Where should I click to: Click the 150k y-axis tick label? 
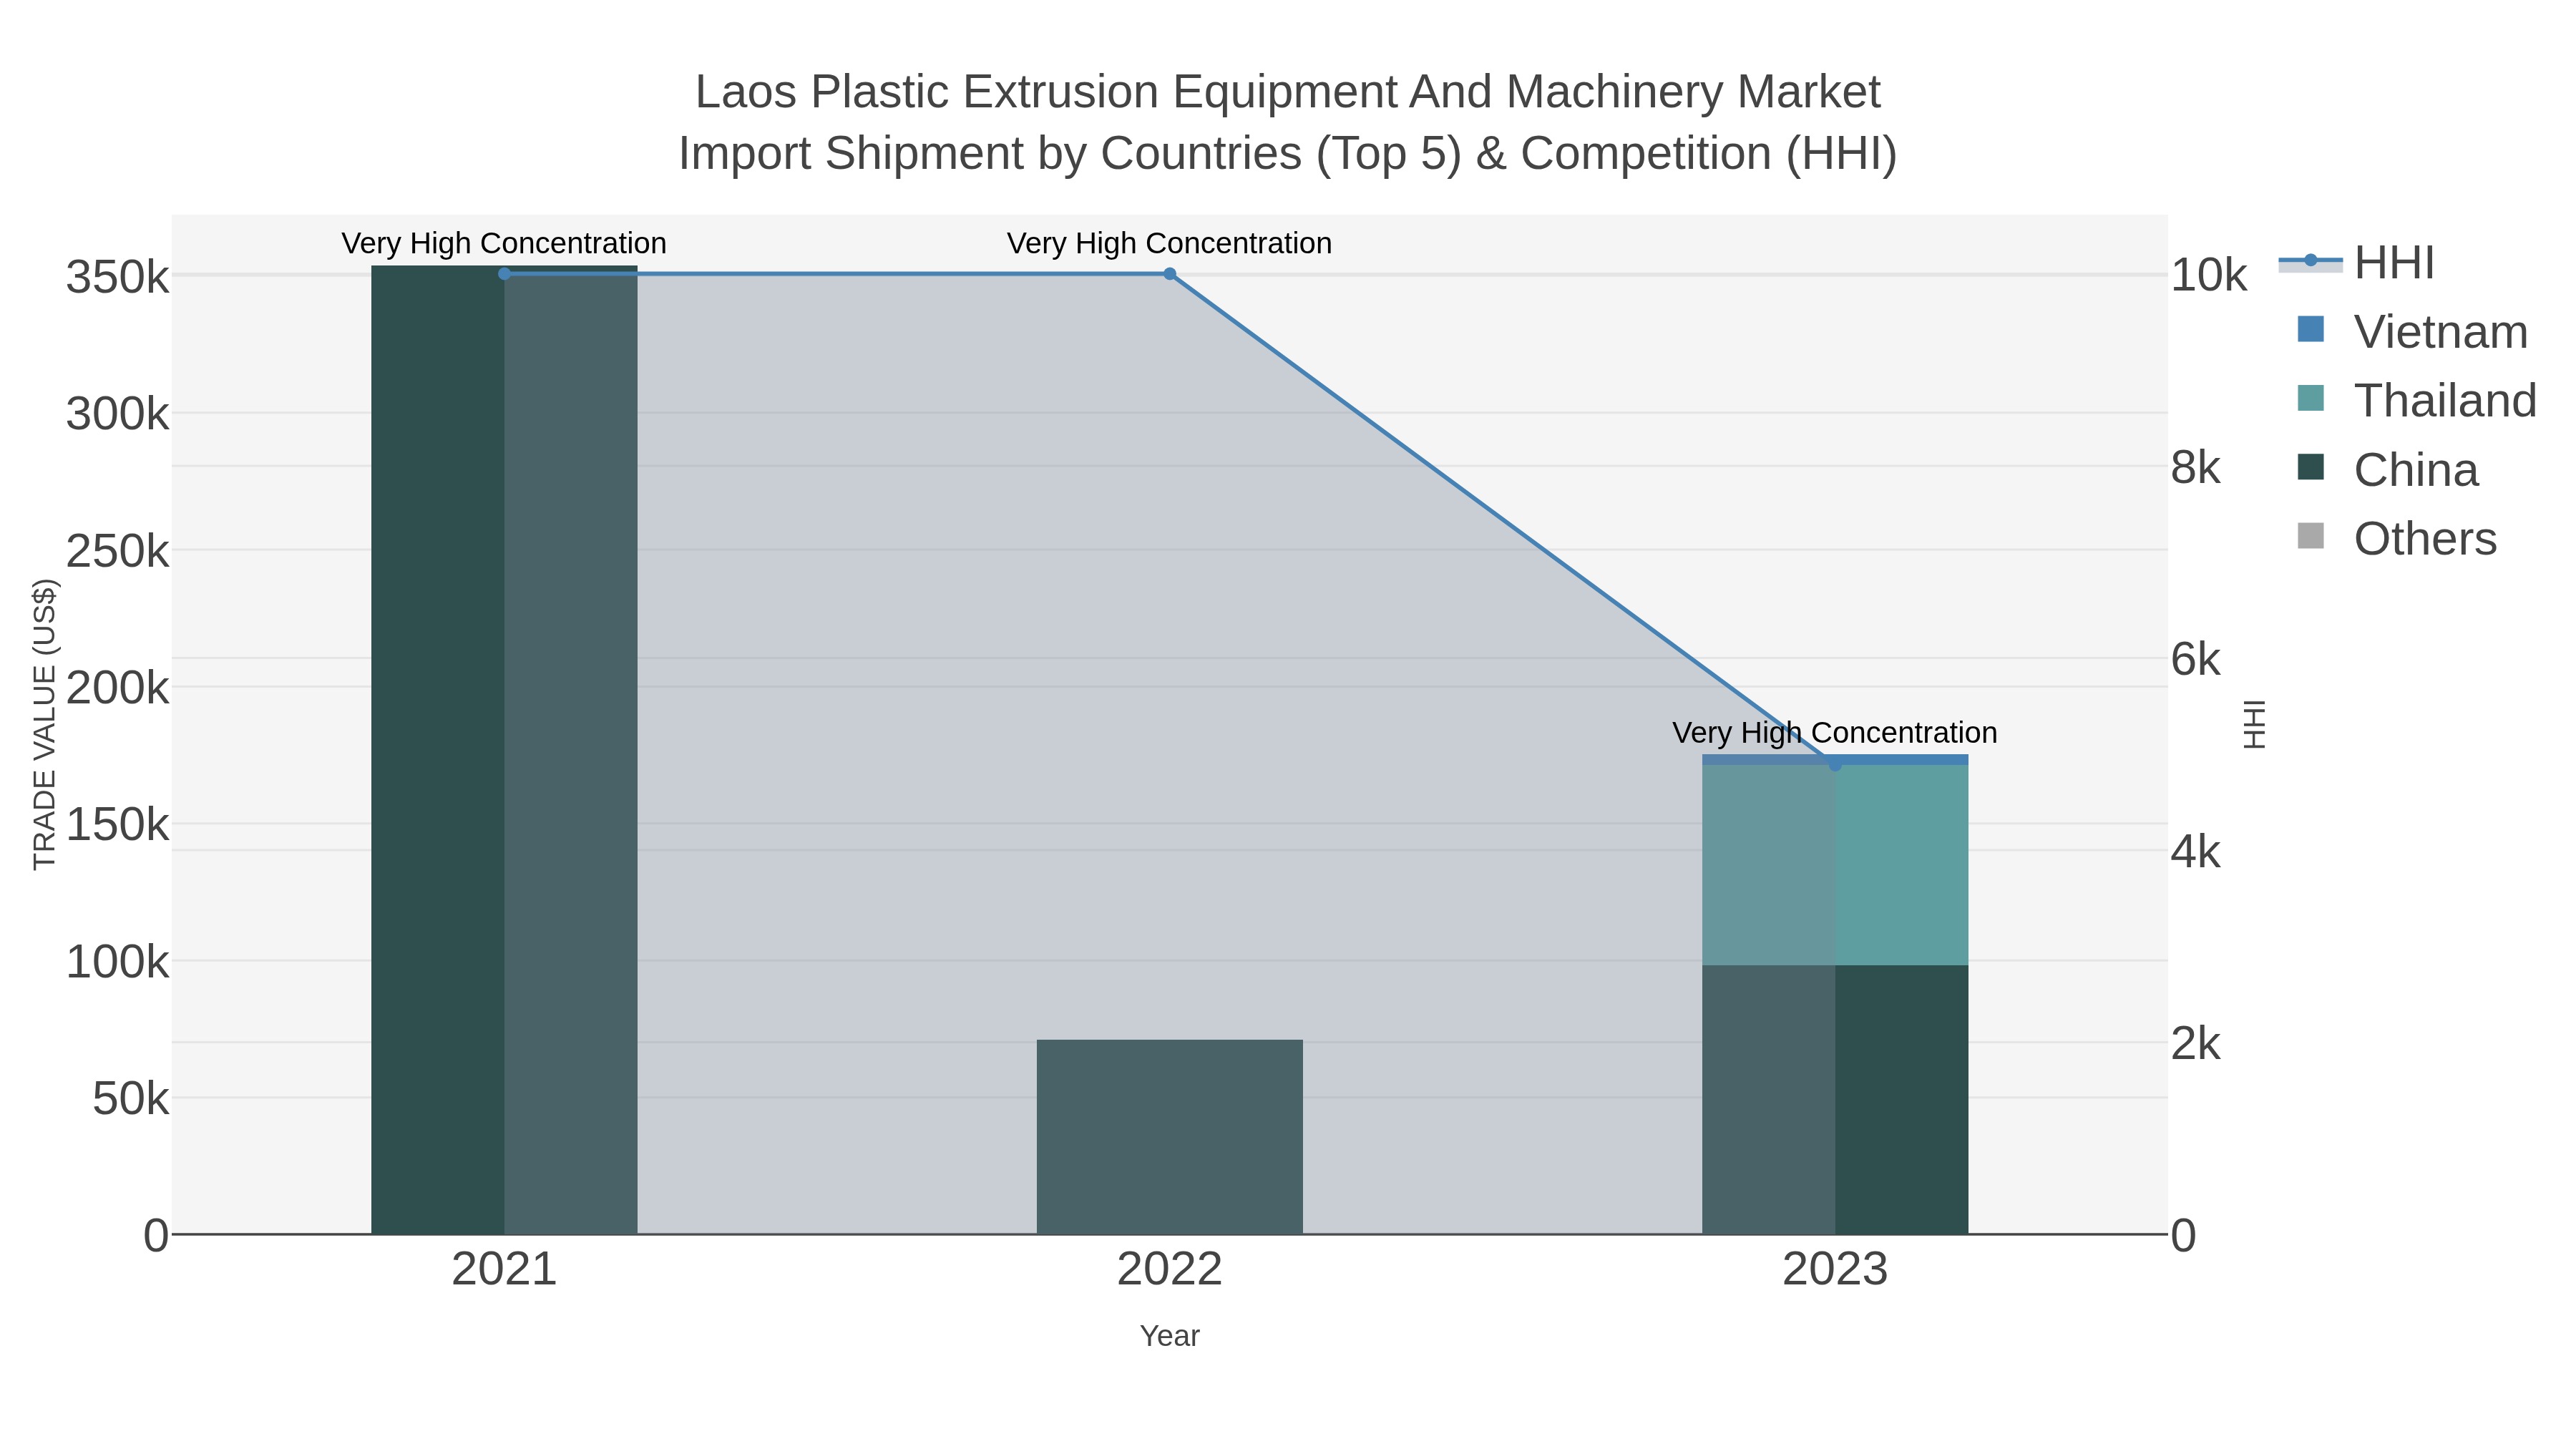click(117, 825)
